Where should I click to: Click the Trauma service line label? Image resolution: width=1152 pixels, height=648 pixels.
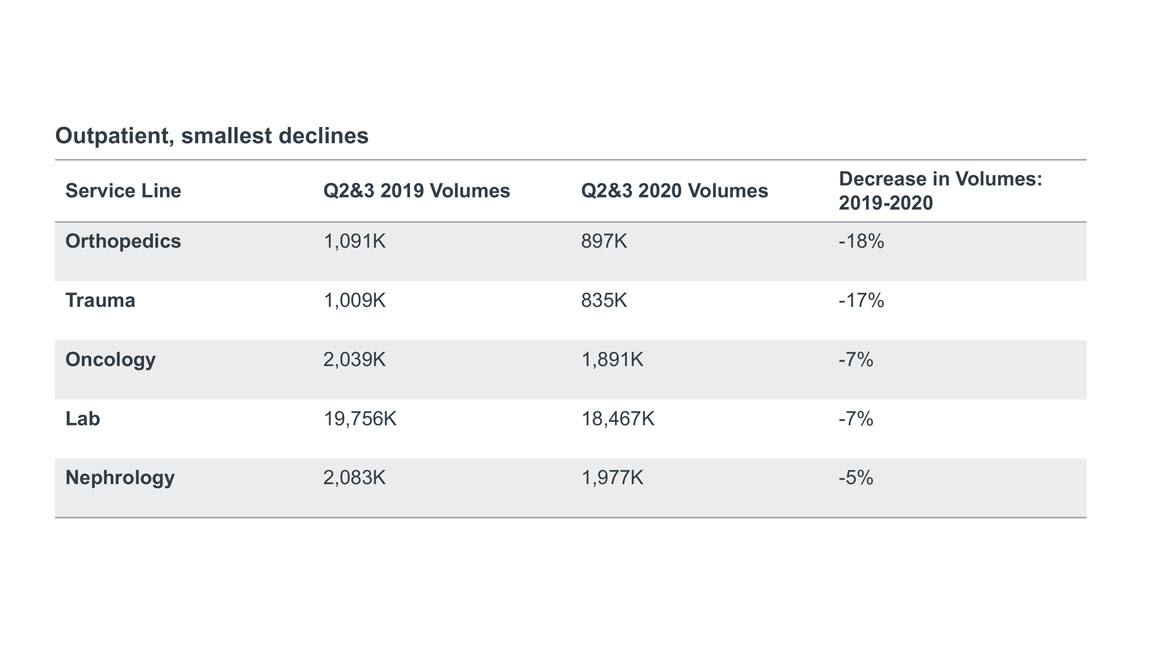point(100,300)
